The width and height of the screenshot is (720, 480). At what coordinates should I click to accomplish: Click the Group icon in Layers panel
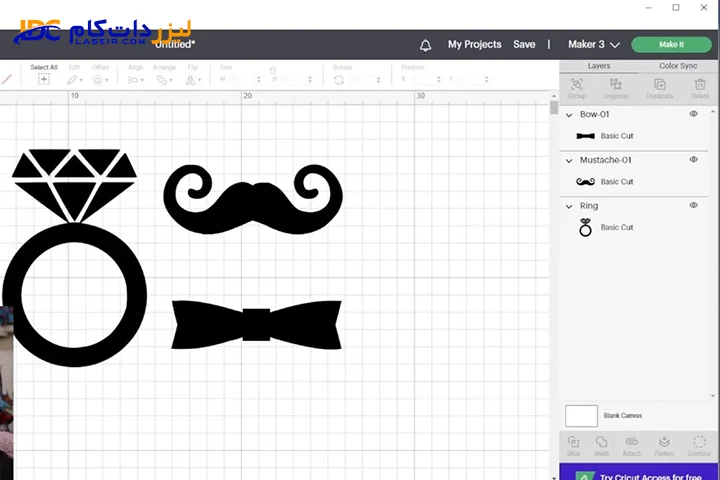point(577,85)
